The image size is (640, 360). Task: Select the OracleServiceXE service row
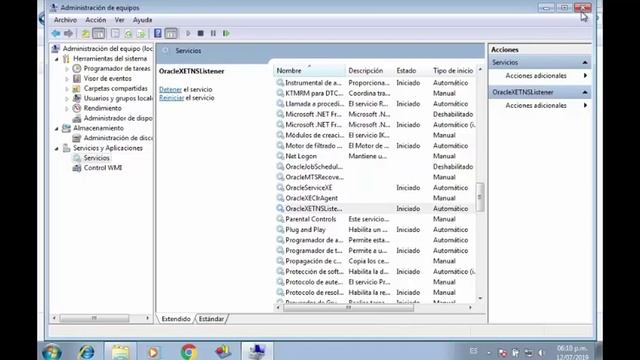click(375, 188)
